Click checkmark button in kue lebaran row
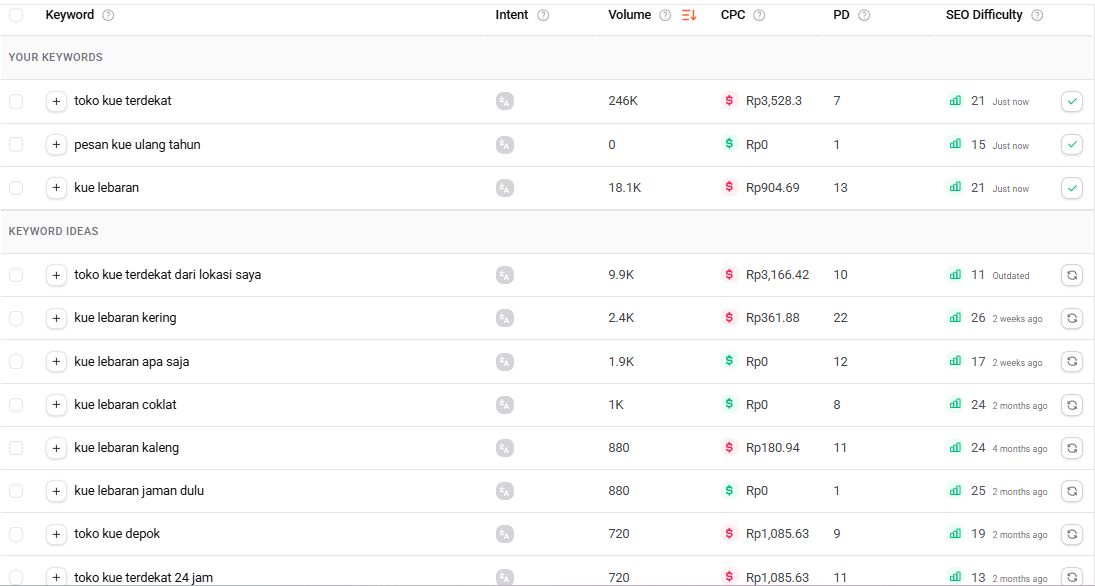Image resolution: width=1095 pixels, height=586 pixels. click(1072, 188)
